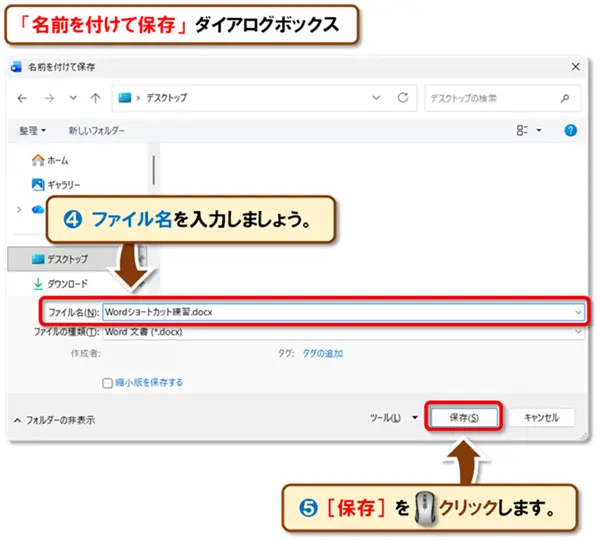
Task: Click タグの追加 link
Action: tap(323, 353)
